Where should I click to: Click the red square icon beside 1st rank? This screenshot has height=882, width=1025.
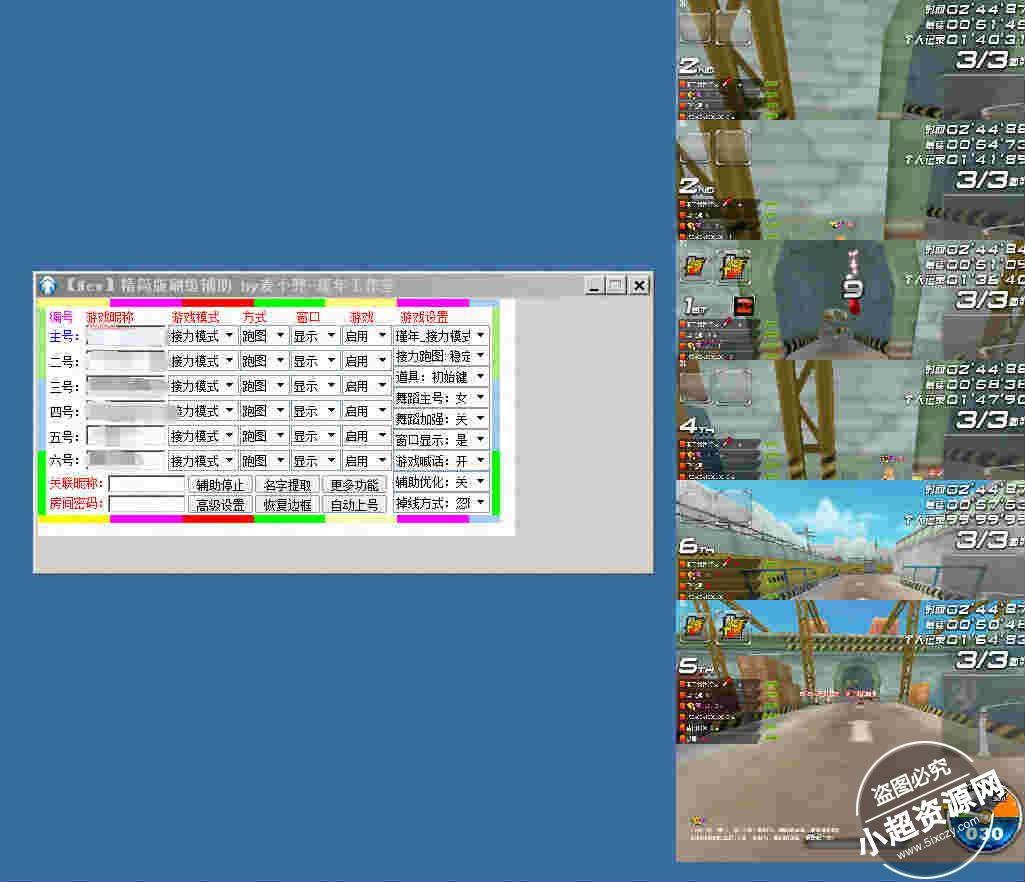pyautogui.click(x=743, y=306)
